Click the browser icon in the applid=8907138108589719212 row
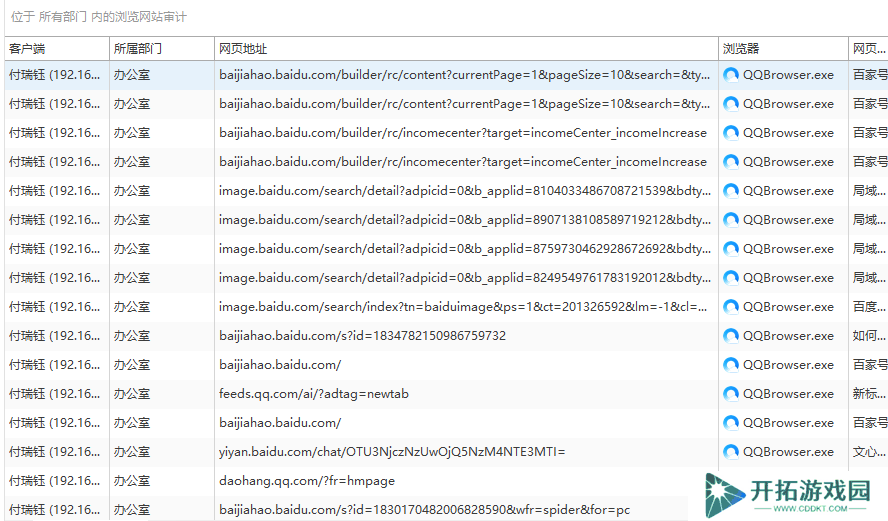888x521 pixels. point(731,220)
